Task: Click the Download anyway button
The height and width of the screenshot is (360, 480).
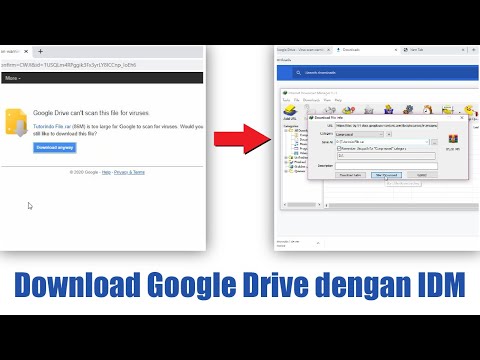Action: [55, 147]
